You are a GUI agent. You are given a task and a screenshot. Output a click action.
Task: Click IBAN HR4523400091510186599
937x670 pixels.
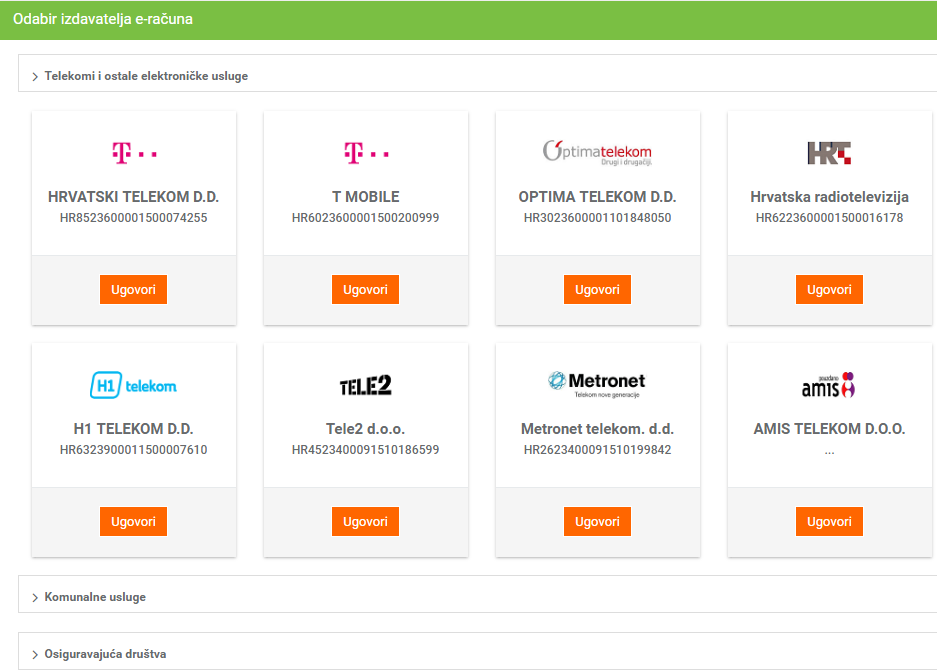click(x=365, y=449)
